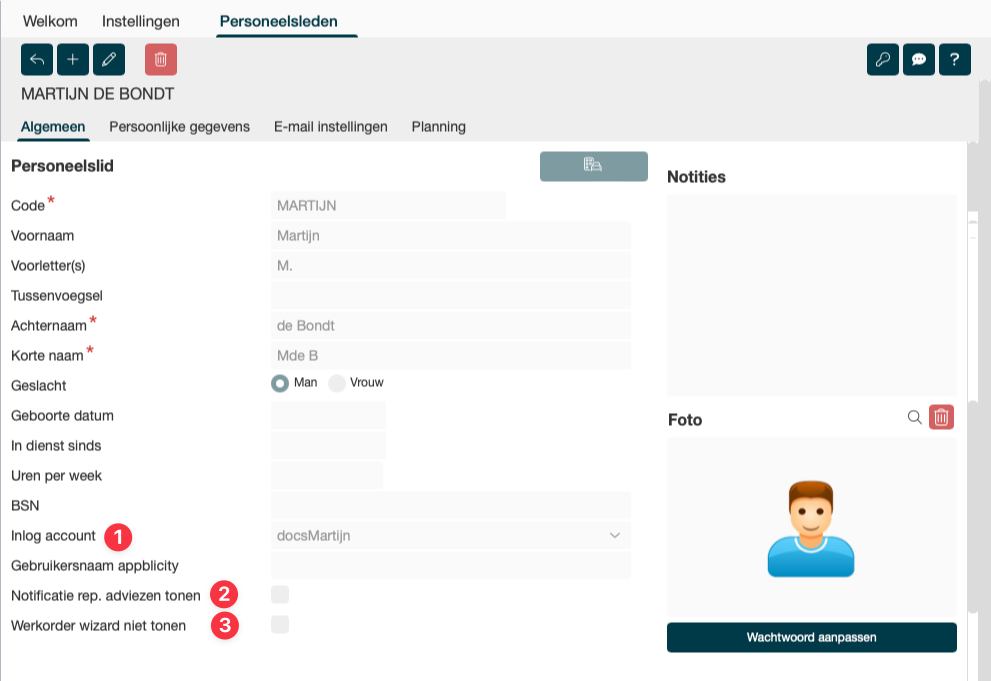Select the Man radio button
This screenshot has height=681, width=991.
[x=280, y=384]
